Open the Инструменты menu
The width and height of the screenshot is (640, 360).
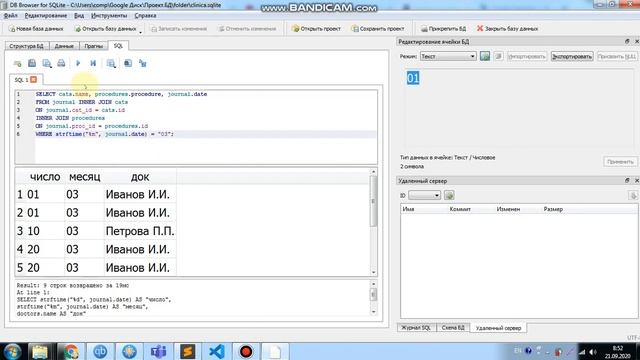click(x=109, y=16)
